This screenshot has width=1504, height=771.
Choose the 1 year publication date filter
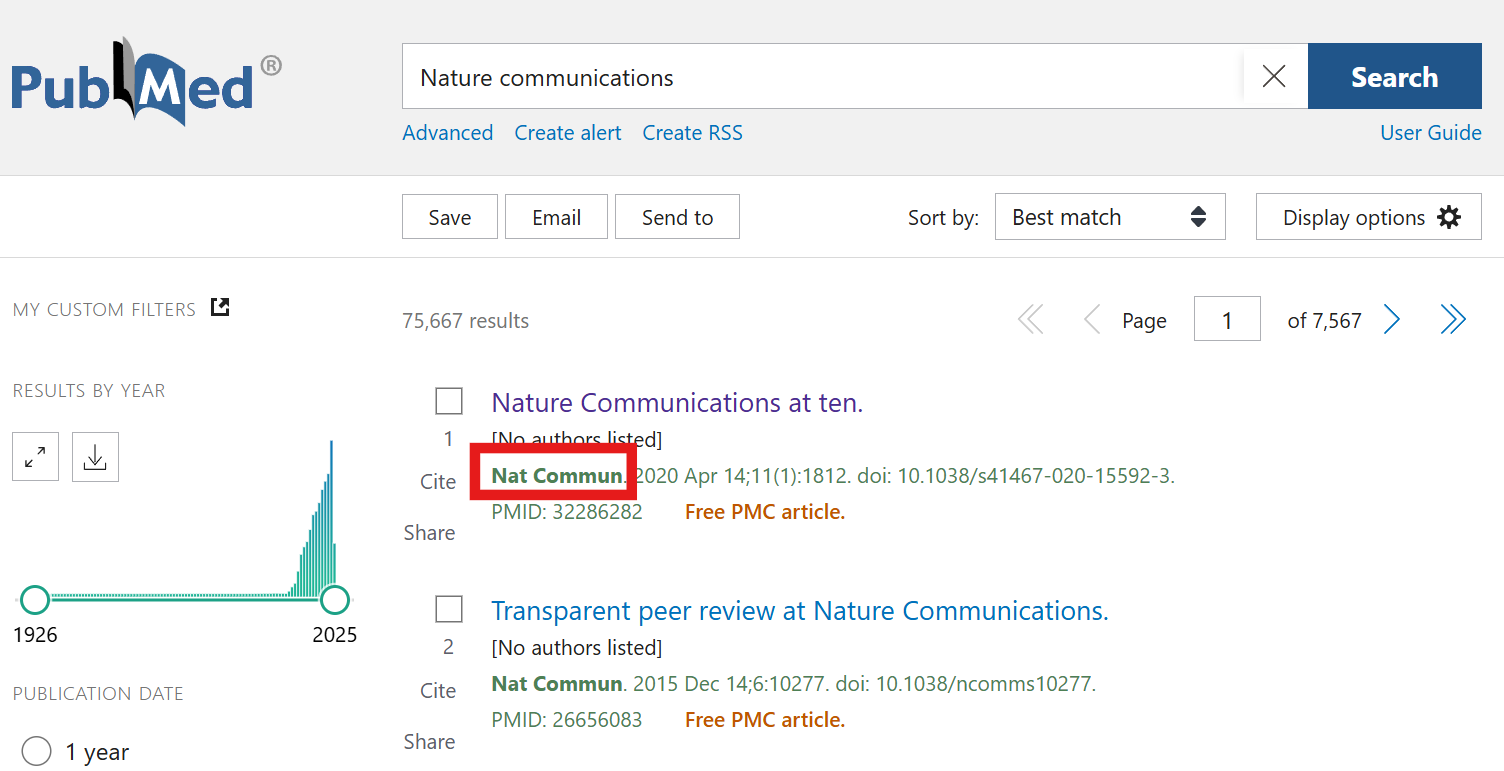(36, 751)
